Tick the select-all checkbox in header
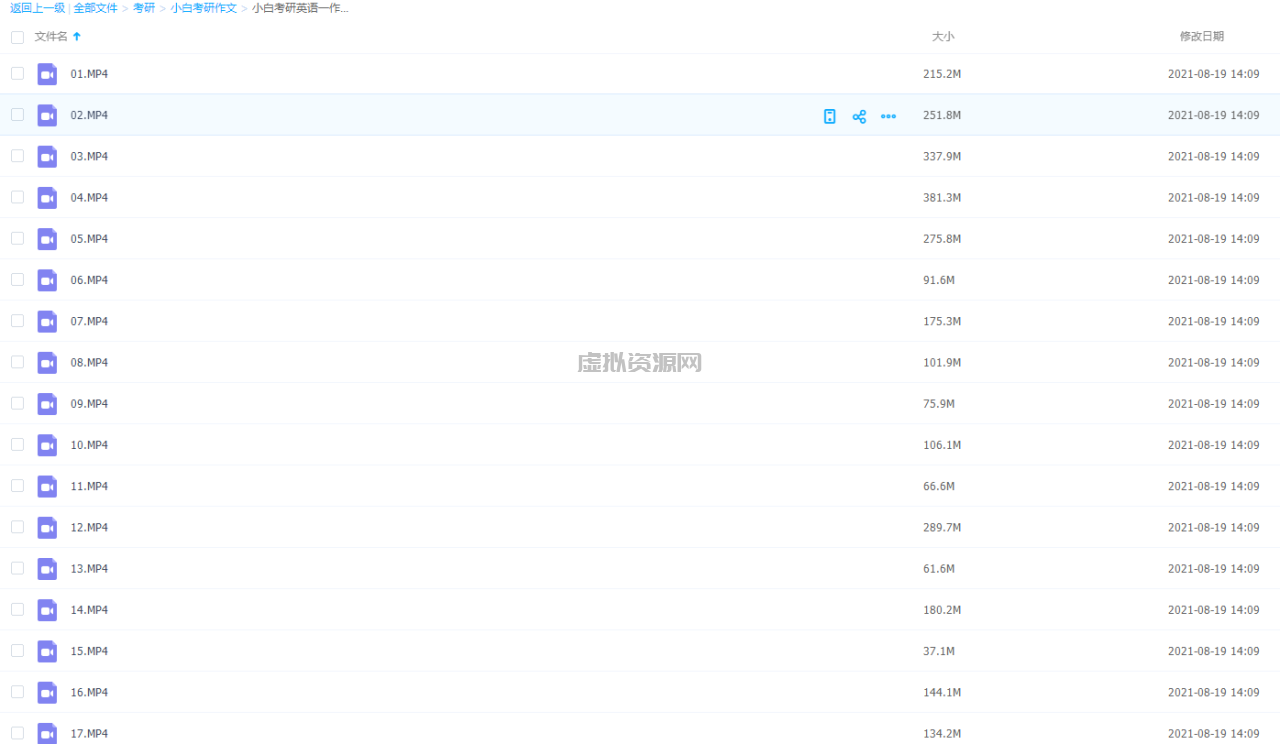 [17, 37]
